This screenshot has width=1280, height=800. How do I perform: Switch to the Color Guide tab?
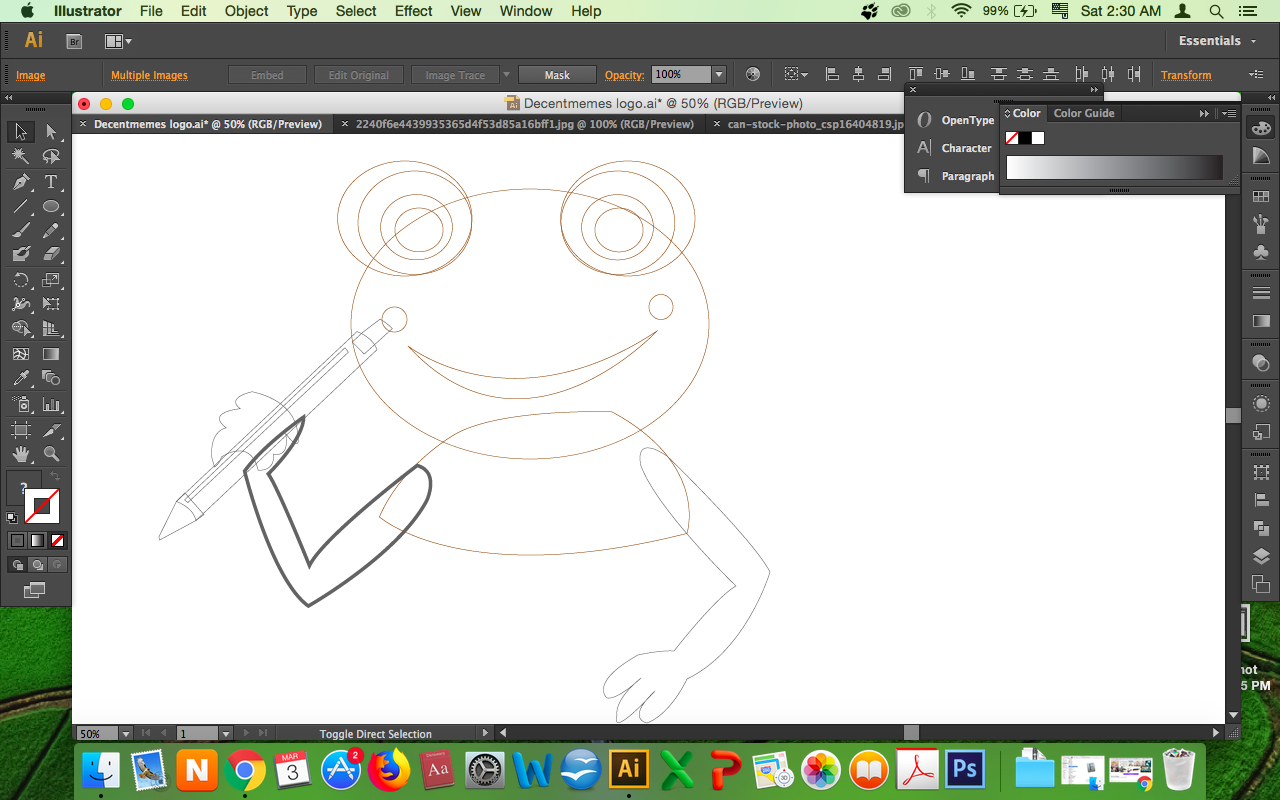pyautogui.click(x=1084, y=113)
